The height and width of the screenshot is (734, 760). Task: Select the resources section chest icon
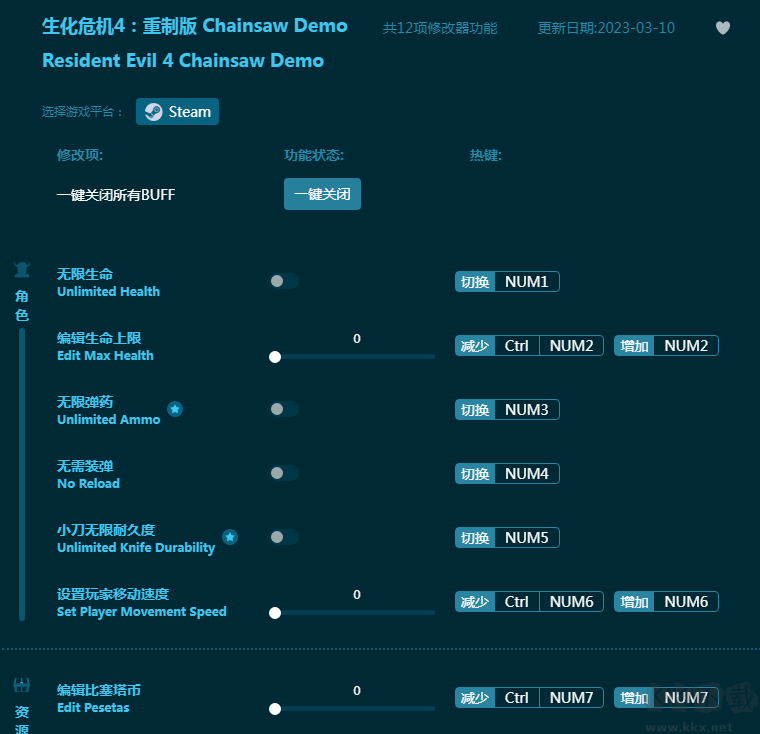coord(22,685)
